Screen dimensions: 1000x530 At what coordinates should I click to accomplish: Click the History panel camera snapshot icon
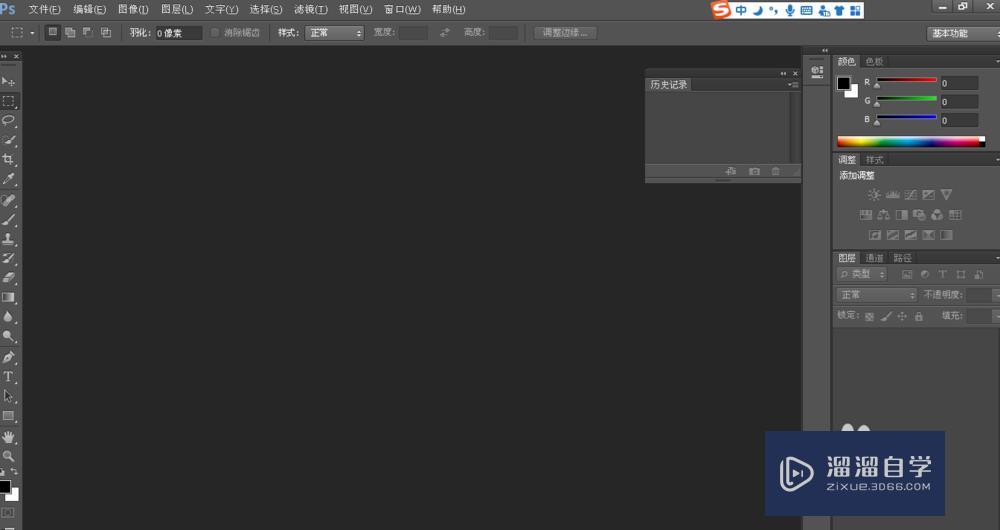[754, 171]
